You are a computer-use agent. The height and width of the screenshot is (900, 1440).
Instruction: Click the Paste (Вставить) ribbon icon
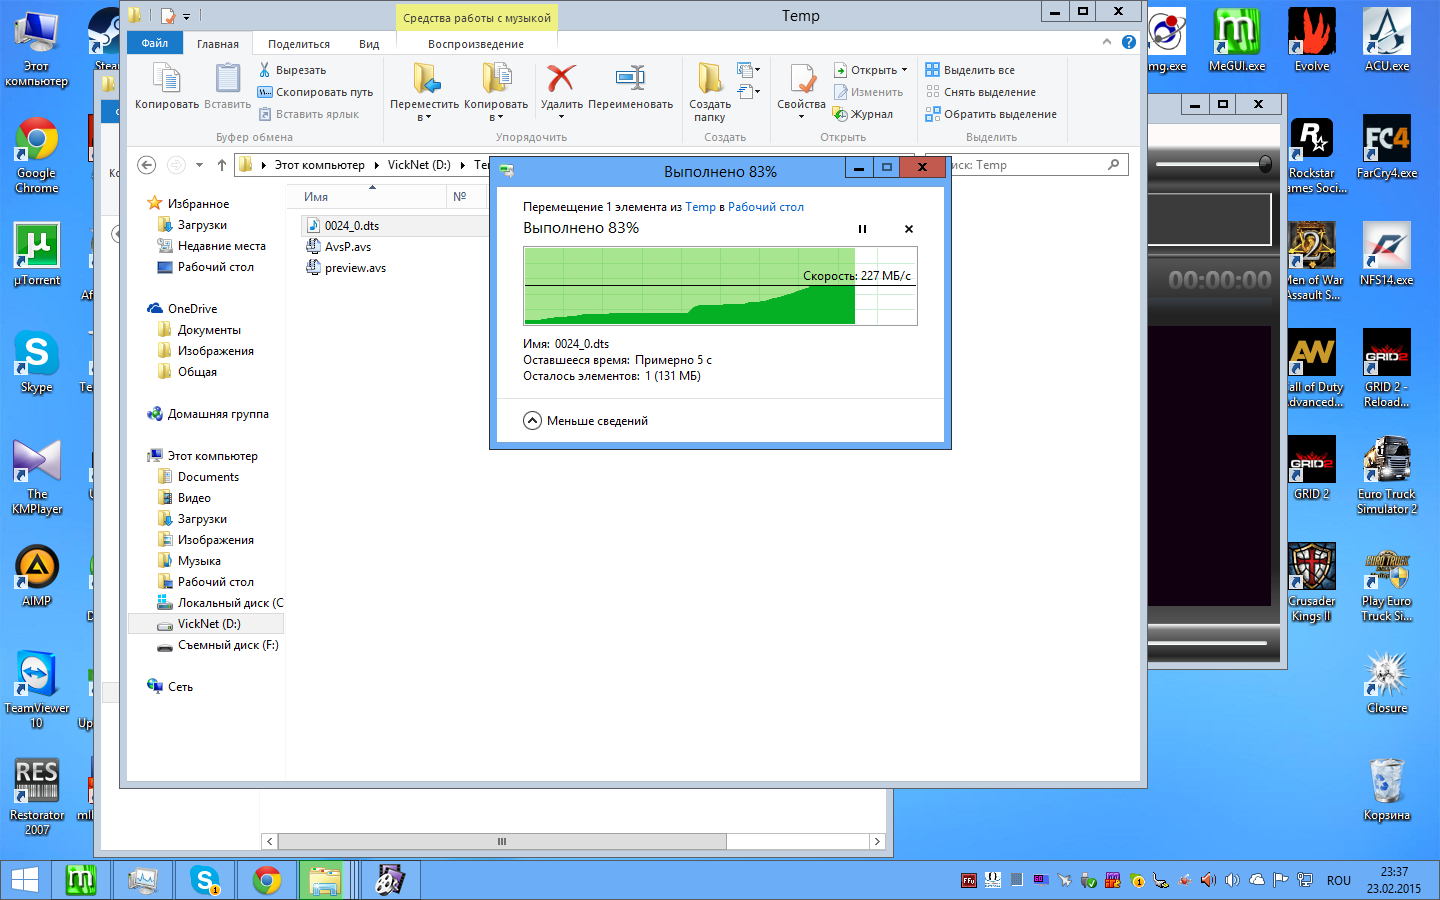(x=228, y=78)
